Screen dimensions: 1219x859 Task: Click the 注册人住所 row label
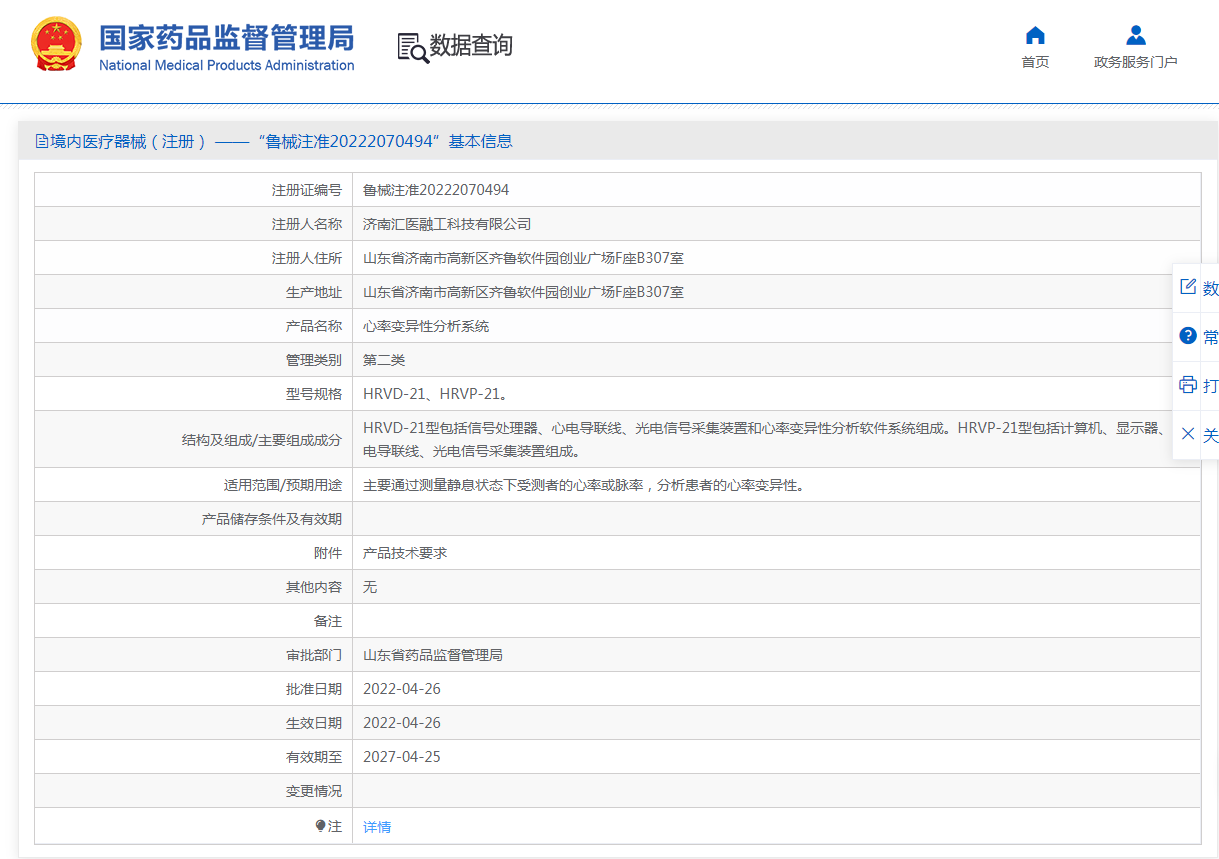point(307,258)
